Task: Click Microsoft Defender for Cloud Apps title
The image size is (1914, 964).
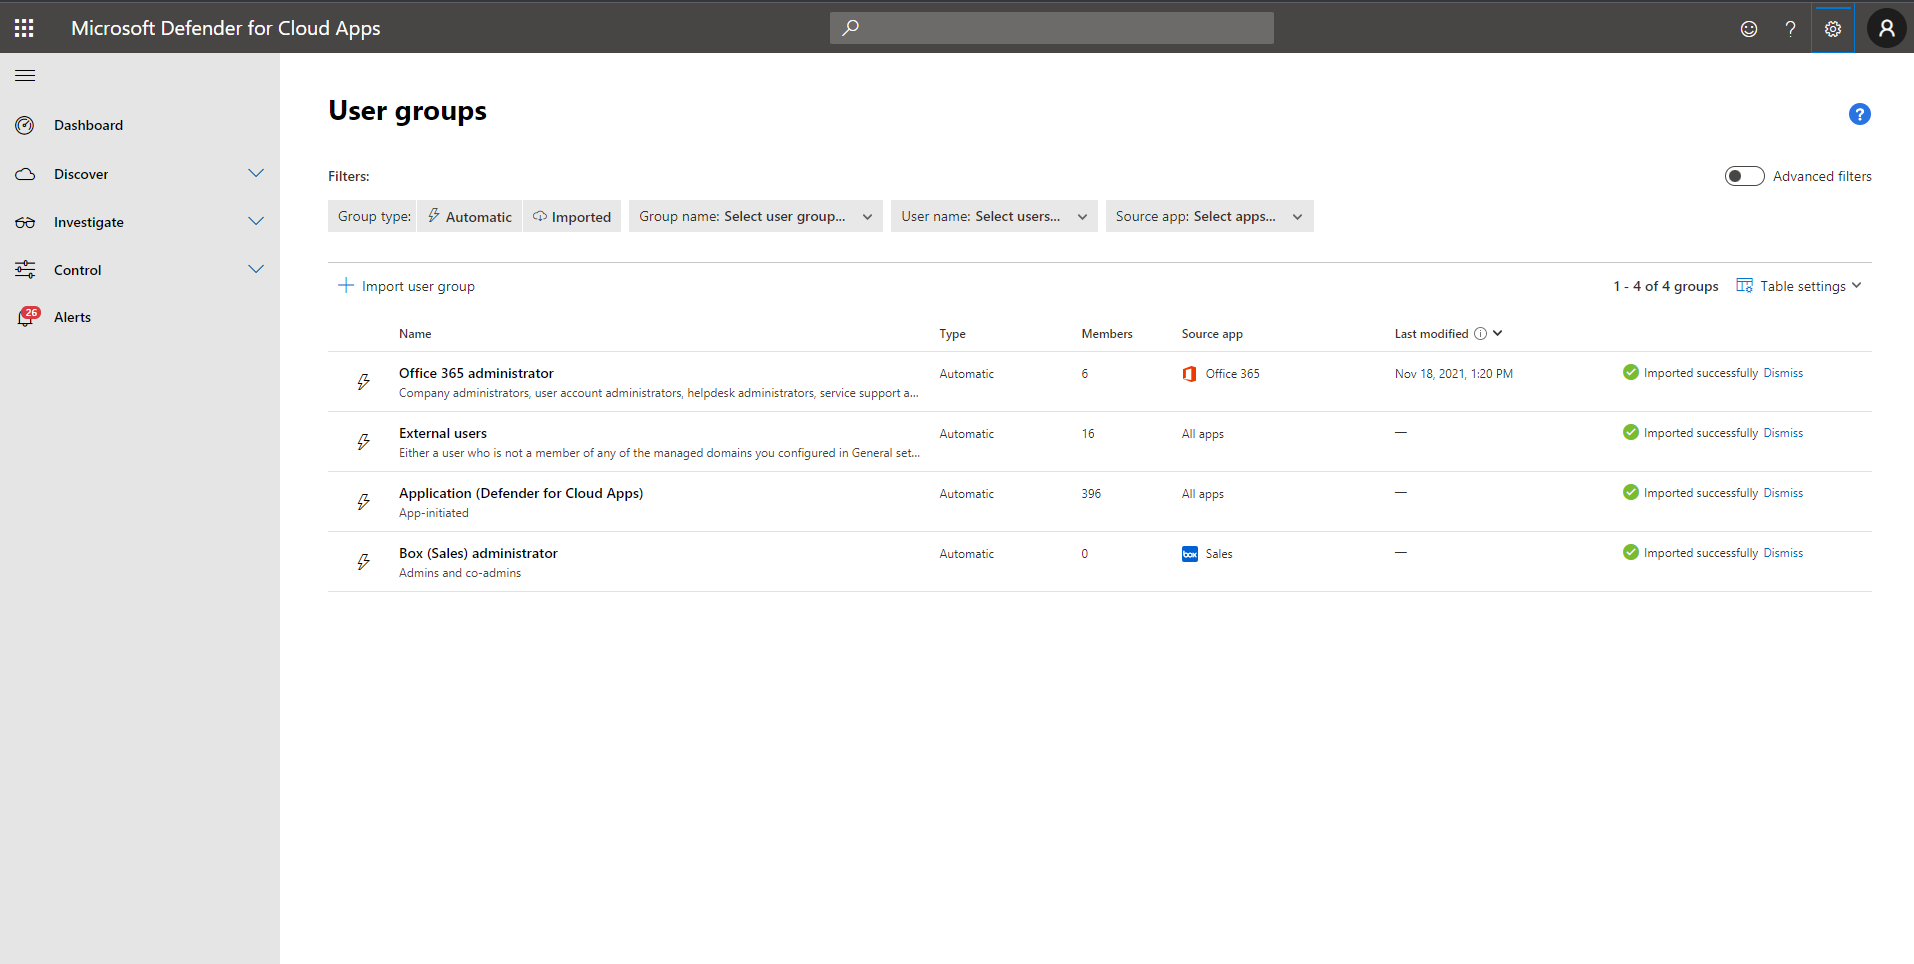Action: [226, 28]
